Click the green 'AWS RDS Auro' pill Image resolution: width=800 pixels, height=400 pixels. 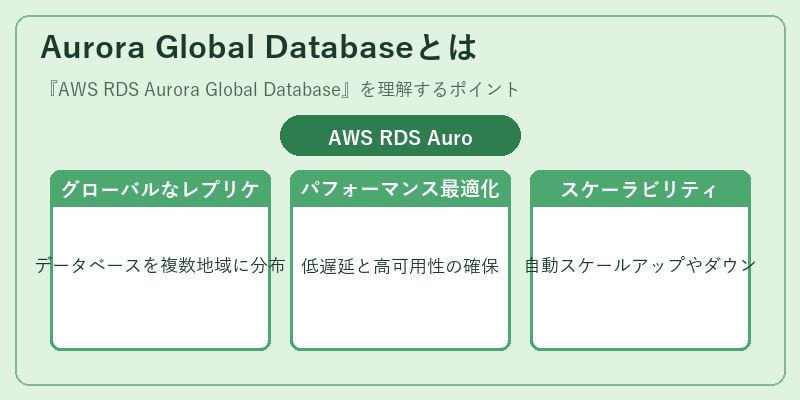pyautogui.click(x=400, y=136)
